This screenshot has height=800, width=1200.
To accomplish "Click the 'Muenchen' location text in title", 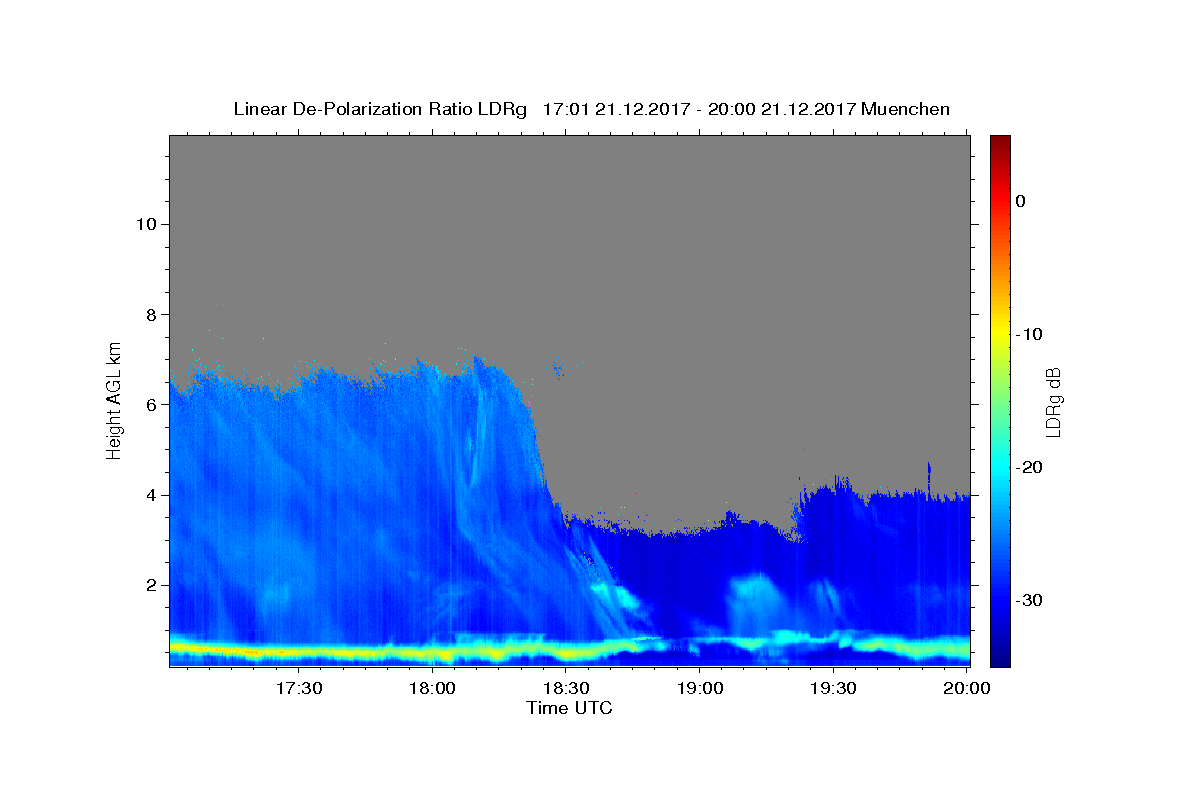I will [x=906, y=109].
